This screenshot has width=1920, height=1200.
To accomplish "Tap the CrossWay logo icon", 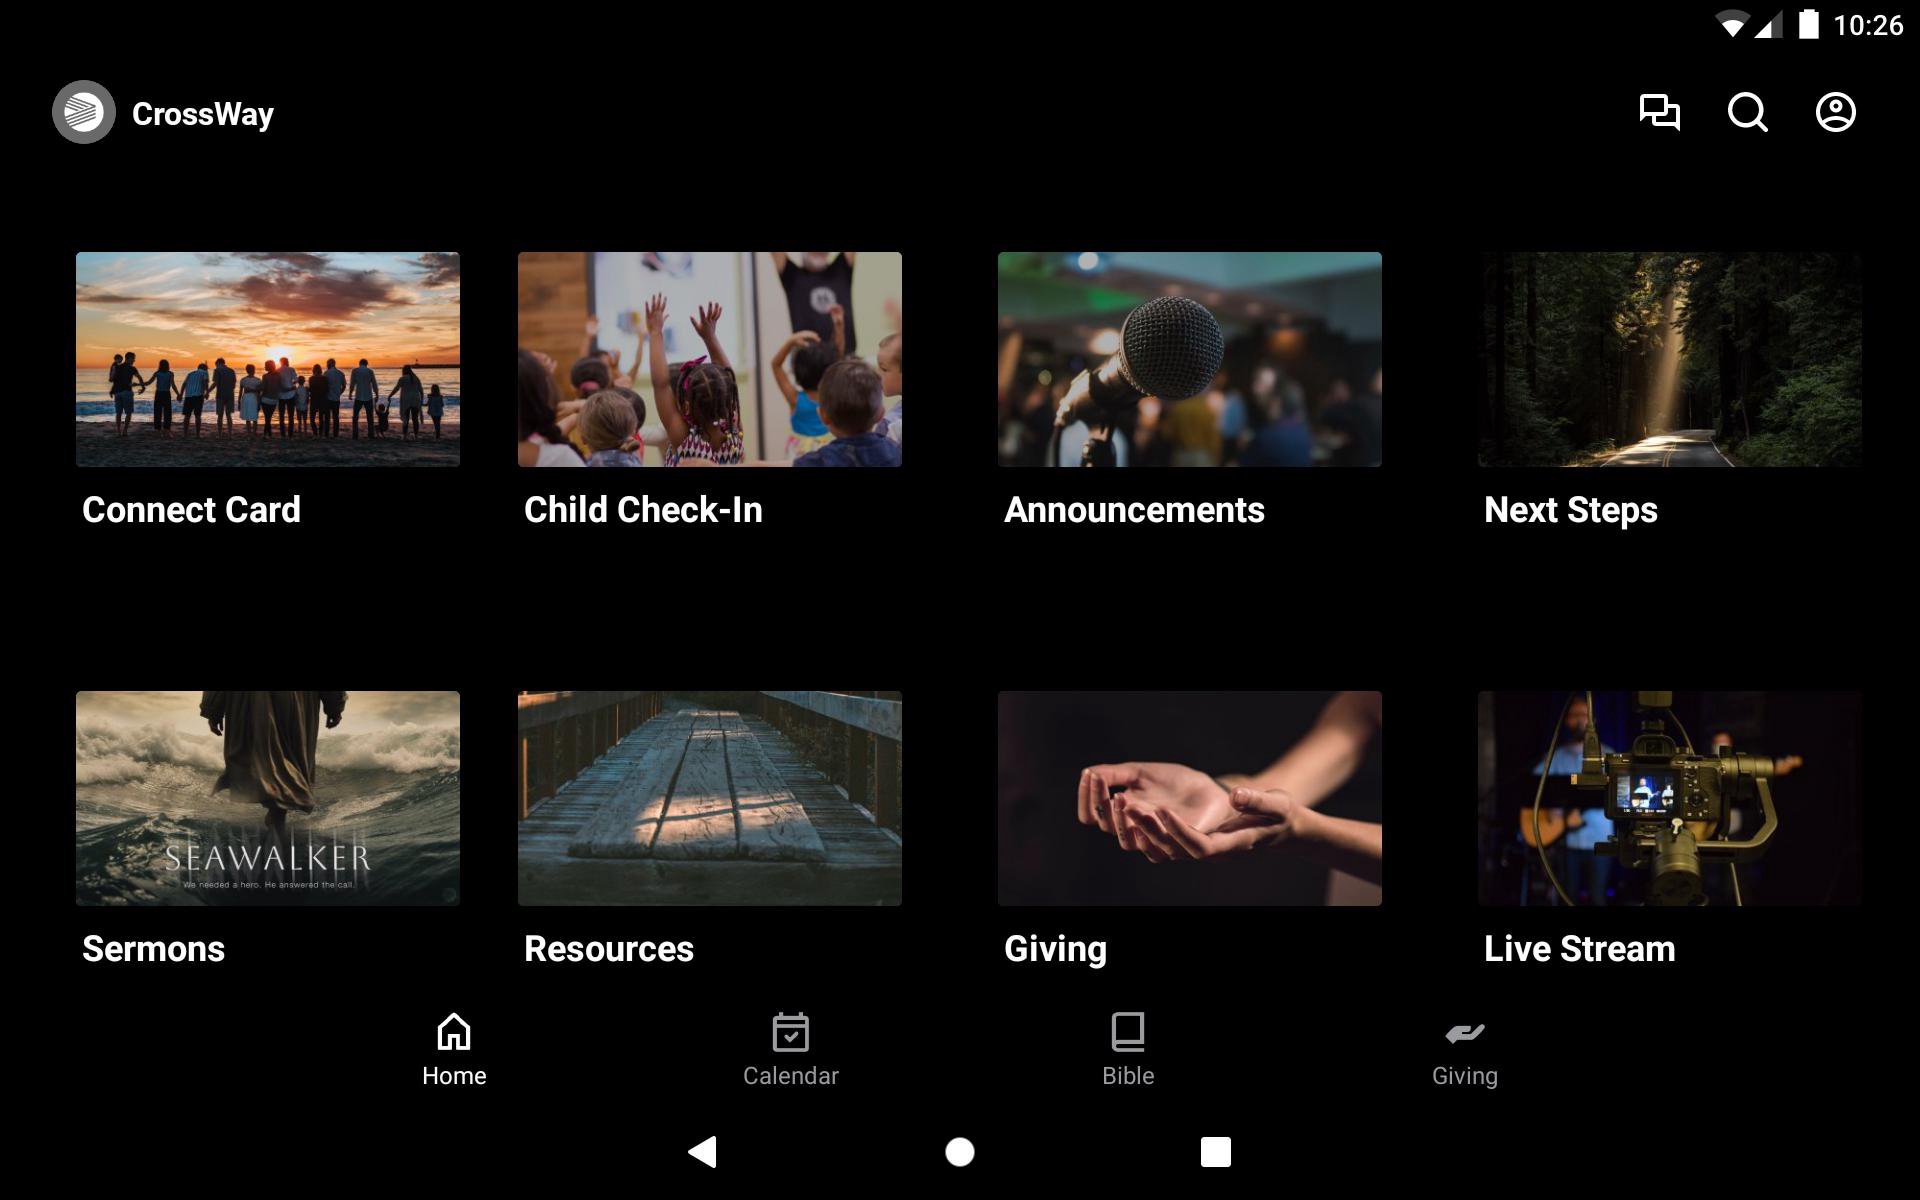I will (x=84, y=112).
